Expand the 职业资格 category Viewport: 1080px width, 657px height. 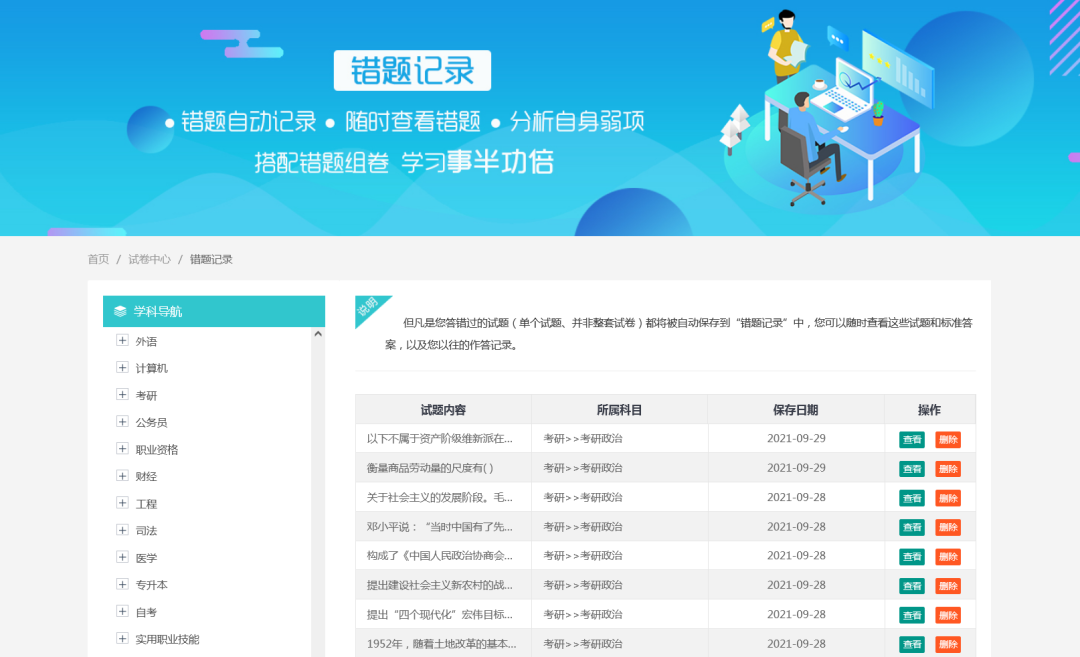click(x=122, y=449)
